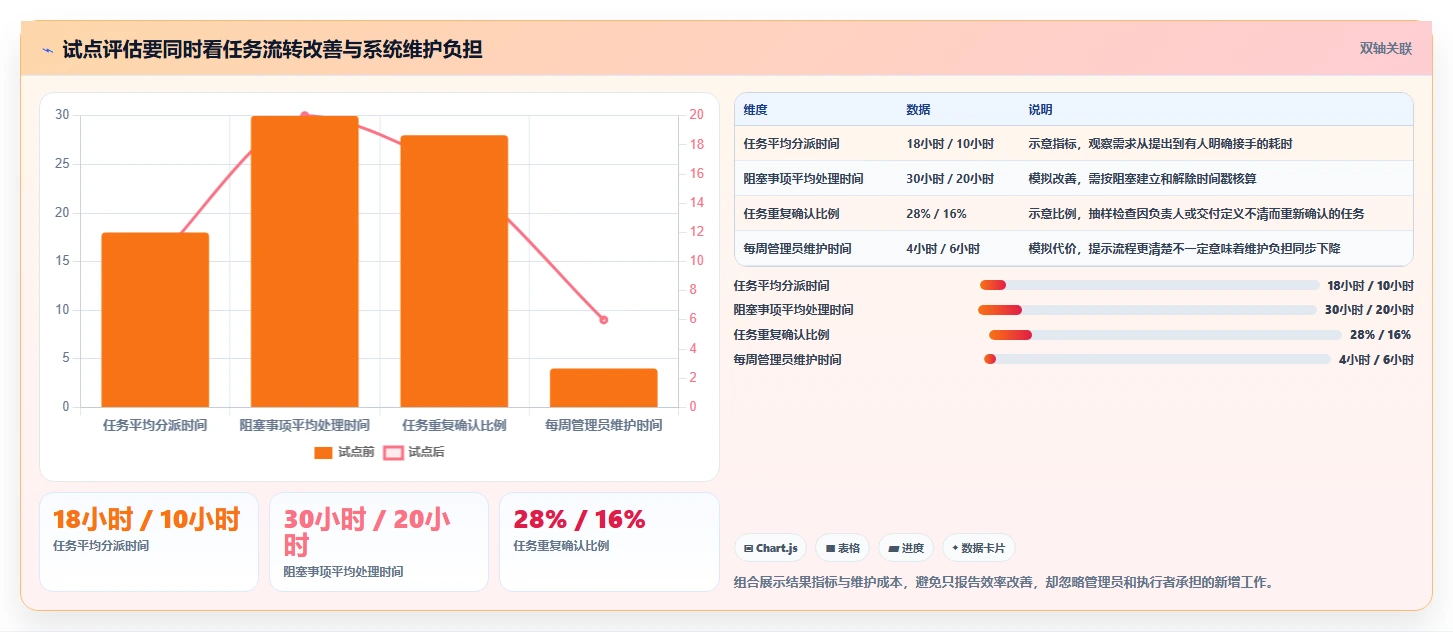Click description starting 示意指标，观察需求
Screen dimensions: 1453x632
pos(1160,144)
